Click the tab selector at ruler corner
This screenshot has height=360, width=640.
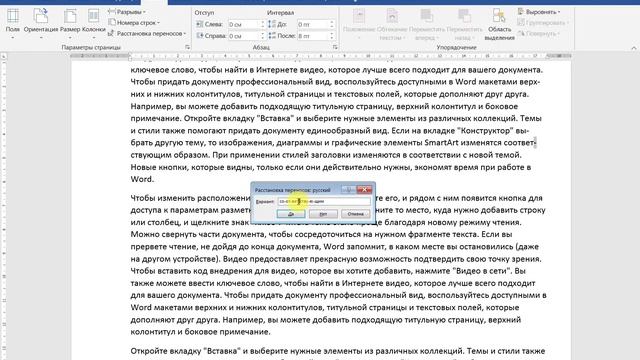coord(4,56)
